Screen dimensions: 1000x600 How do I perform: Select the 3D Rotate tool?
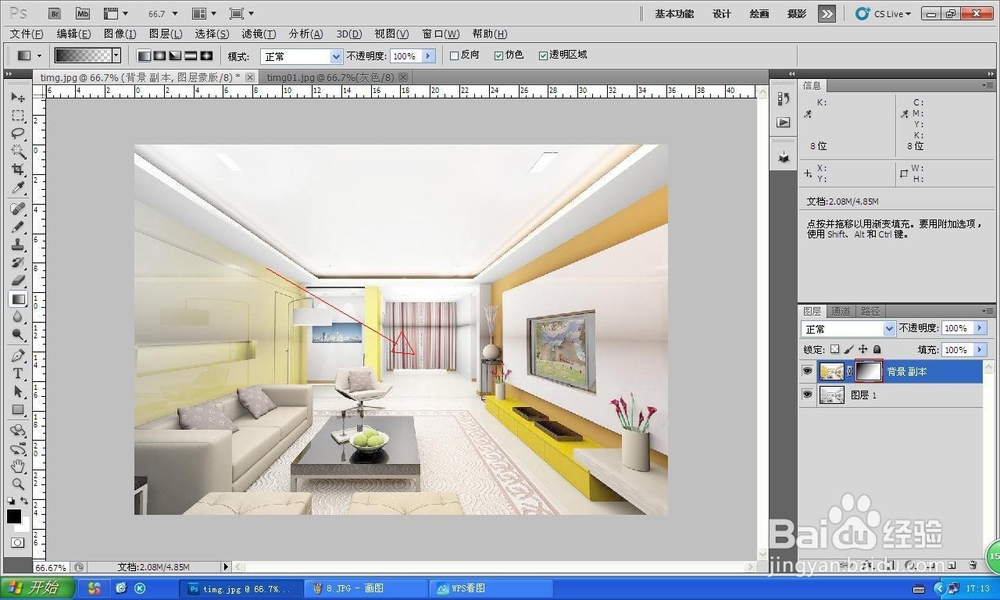(18, 431)
